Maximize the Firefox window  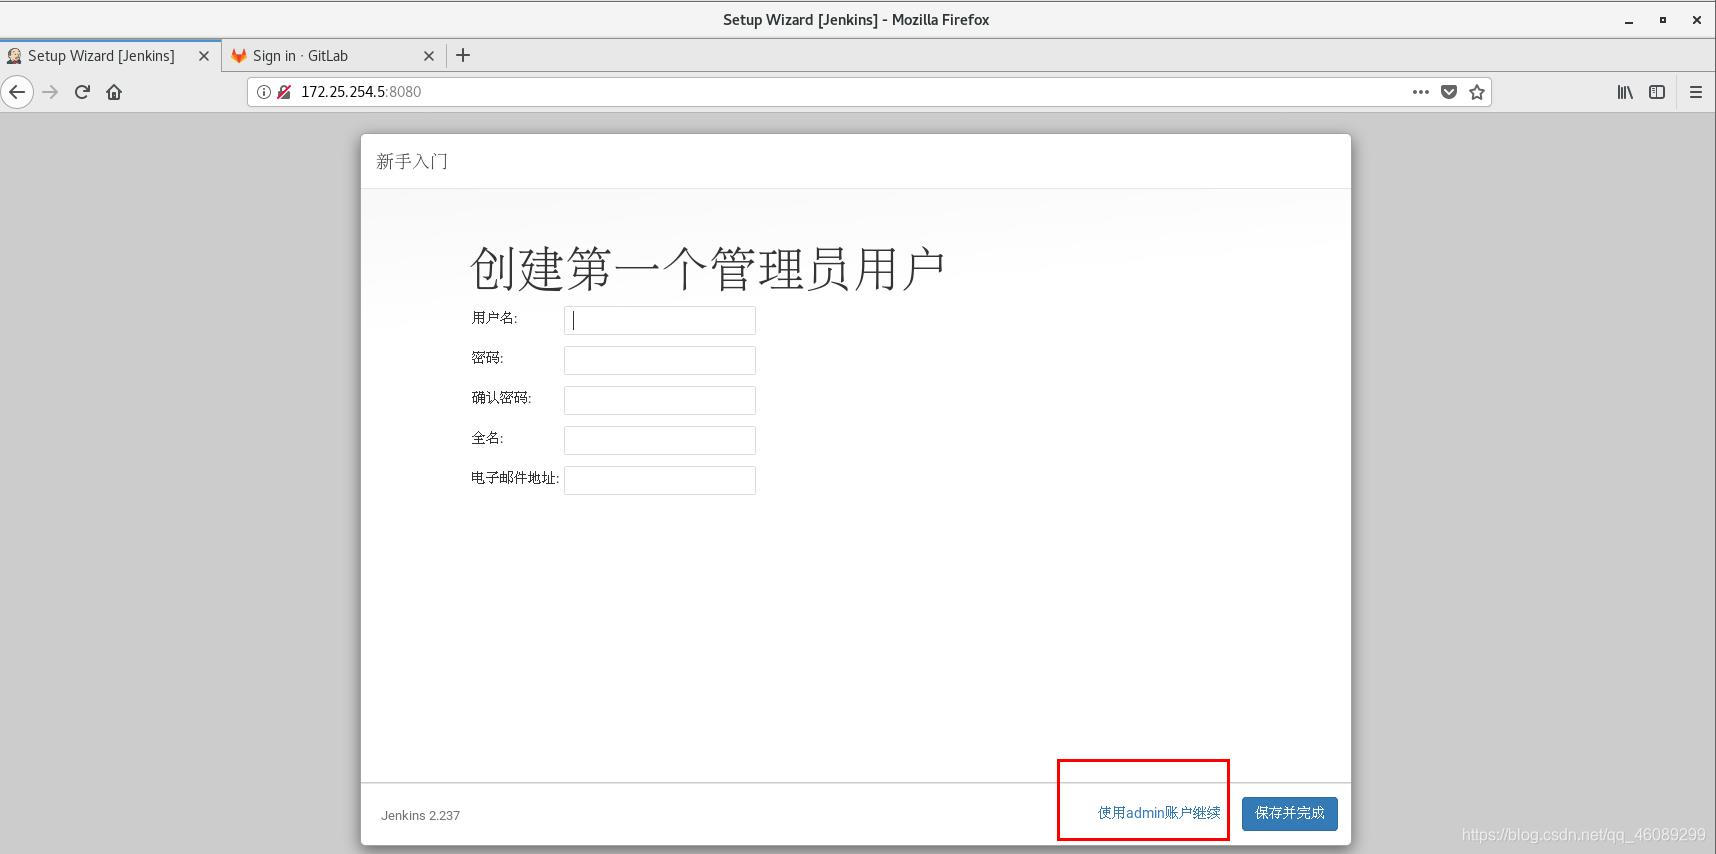tap(1663, 20)
